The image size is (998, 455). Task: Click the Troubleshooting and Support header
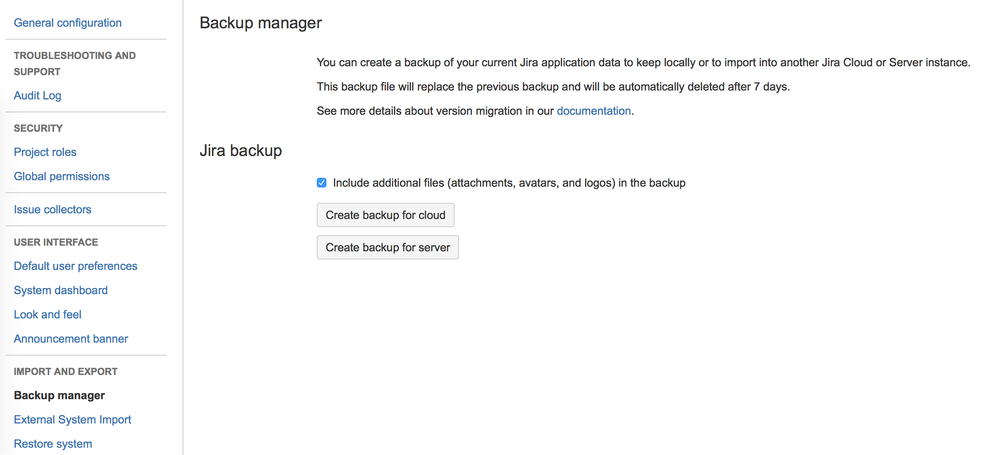tap(74, 64)
